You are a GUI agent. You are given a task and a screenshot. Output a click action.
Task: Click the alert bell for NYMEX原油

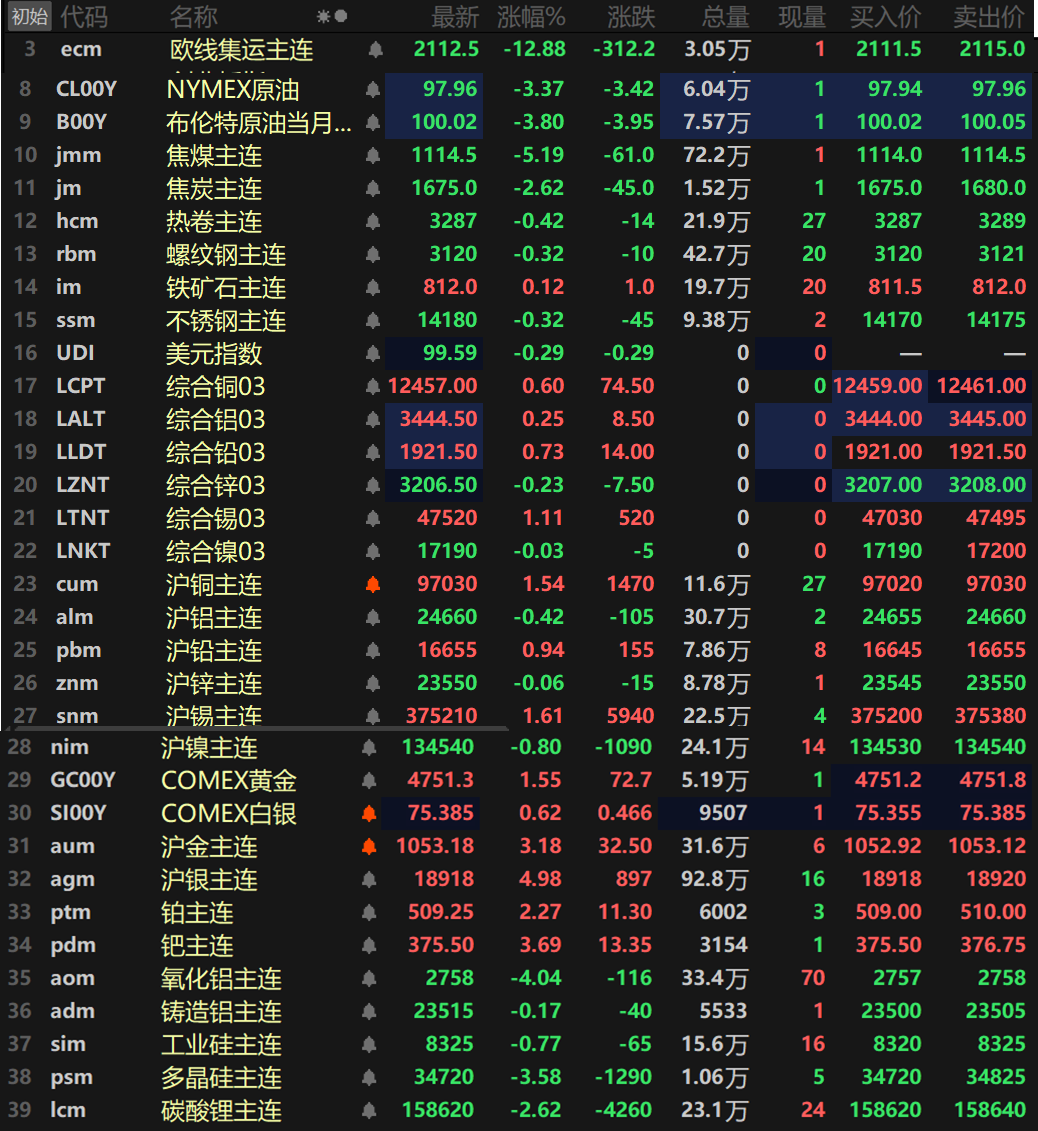tap(373, 90)
